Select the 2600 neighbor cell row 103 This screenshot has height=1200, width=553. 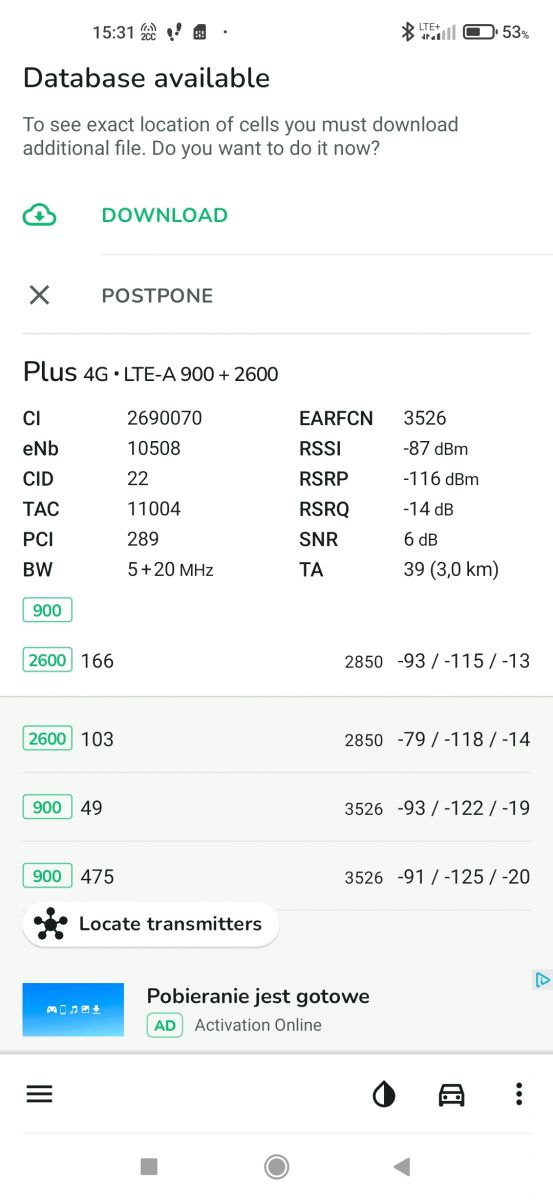coord(276,739)
